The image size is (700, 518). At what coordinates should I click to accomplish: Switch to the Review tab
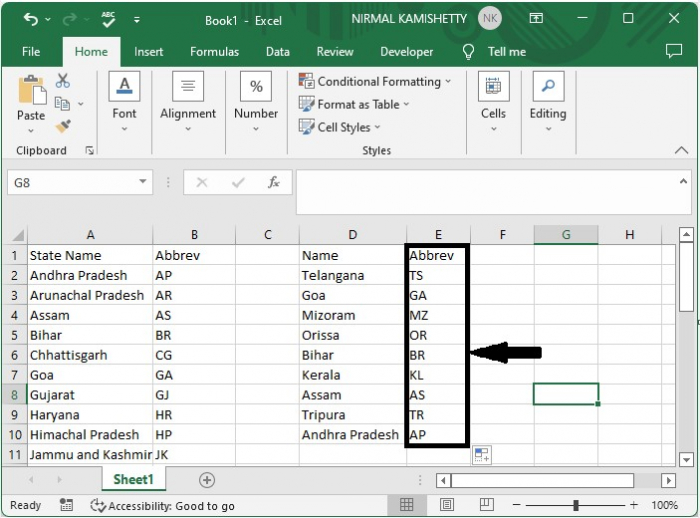335,52
